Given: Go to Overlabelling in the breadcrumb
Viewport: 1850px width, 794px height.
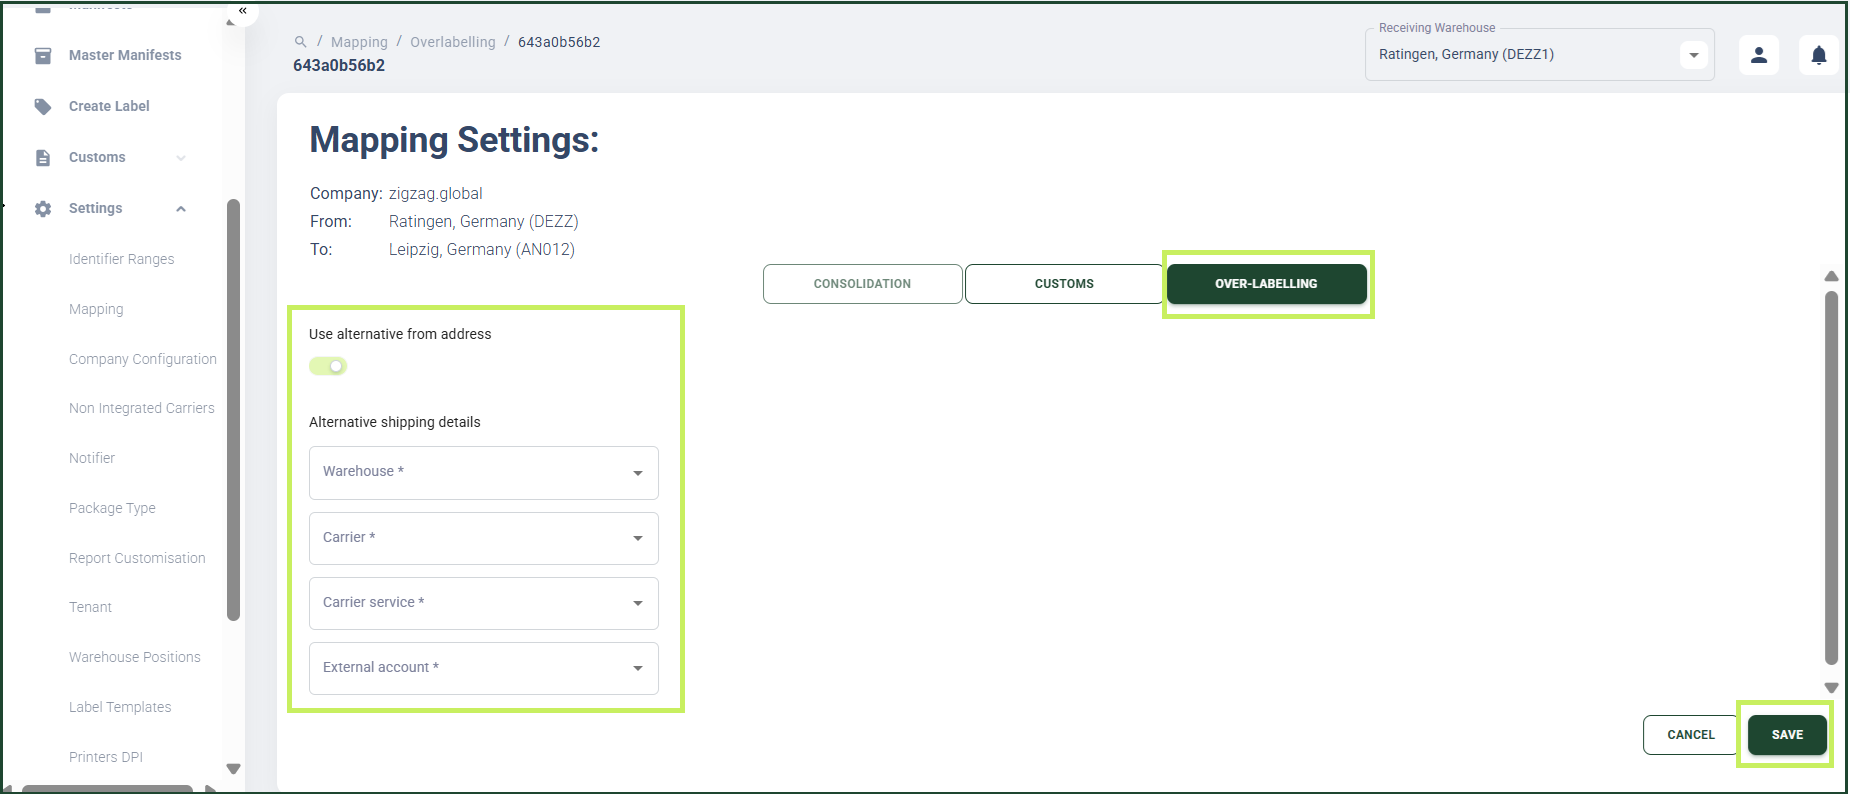Looking at the screenshot, I should click(x=453, y=42).
